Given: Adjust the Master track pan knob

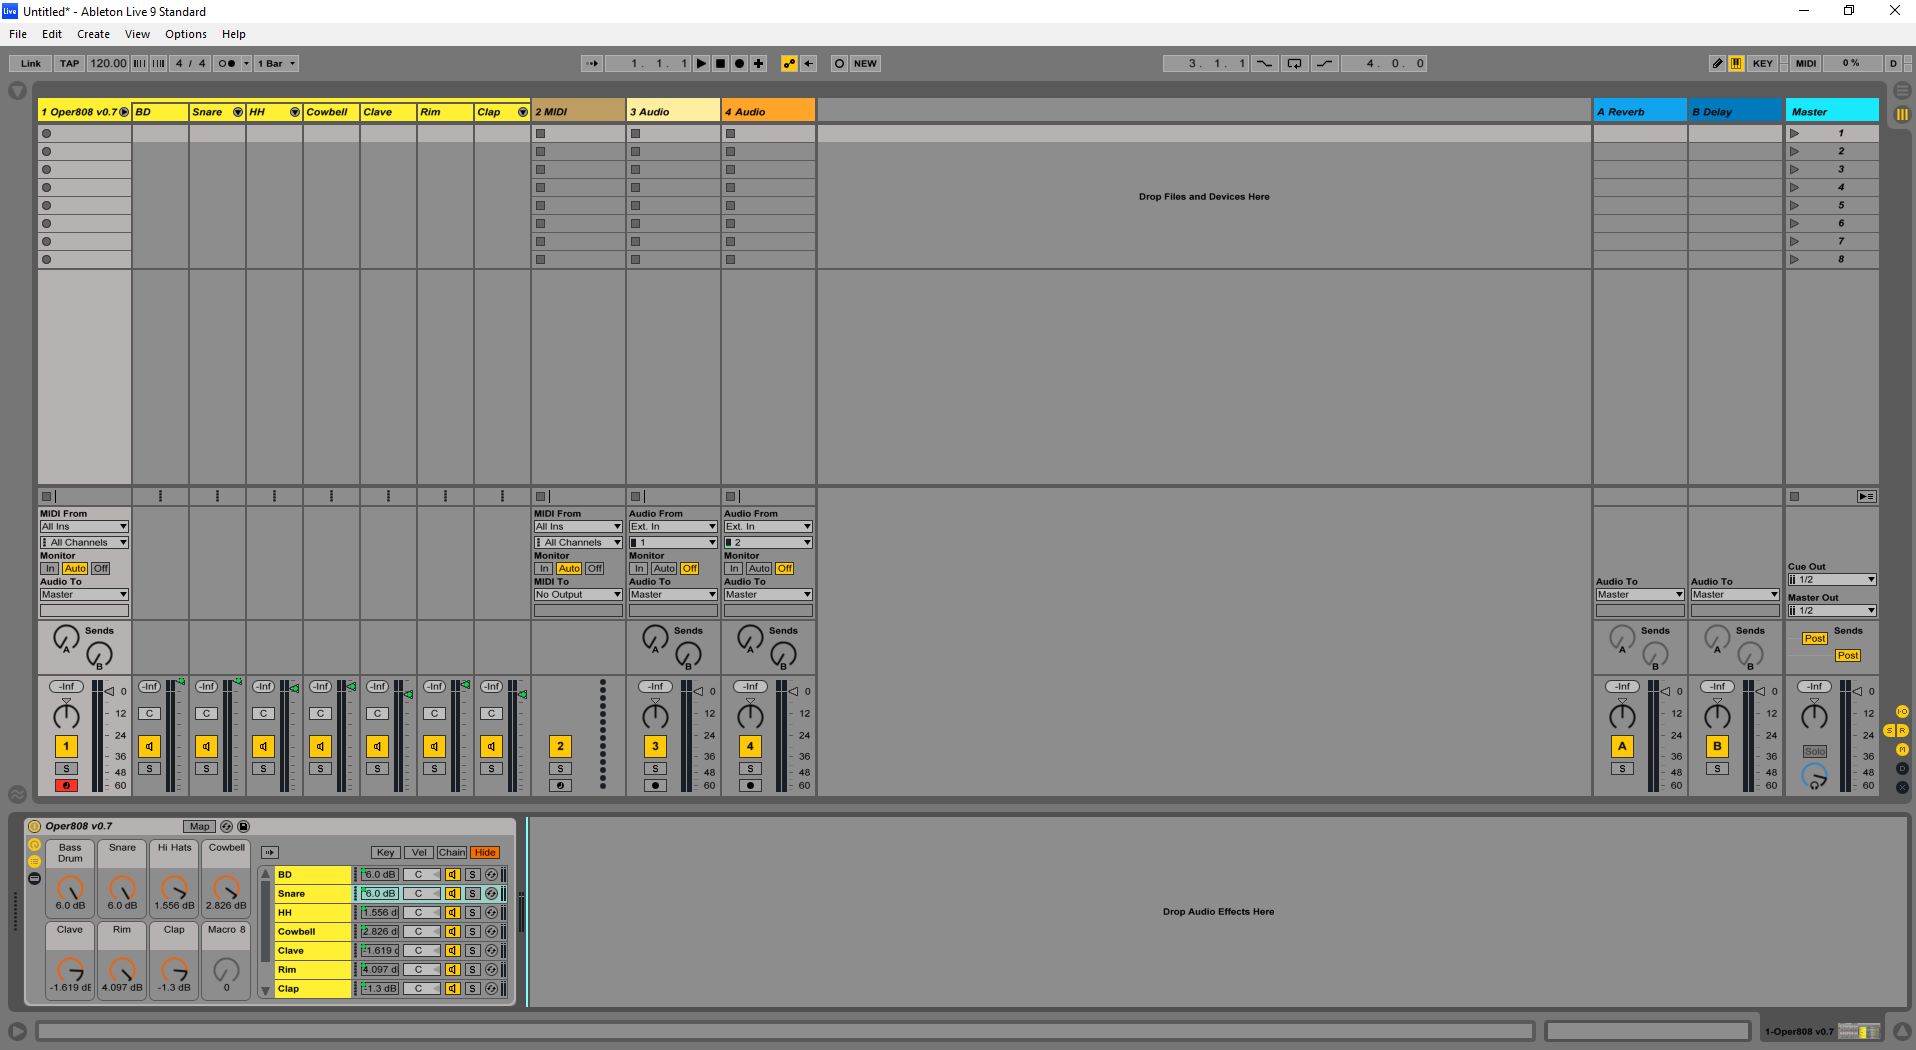Looking at the screenshot, I should 1814,716.
